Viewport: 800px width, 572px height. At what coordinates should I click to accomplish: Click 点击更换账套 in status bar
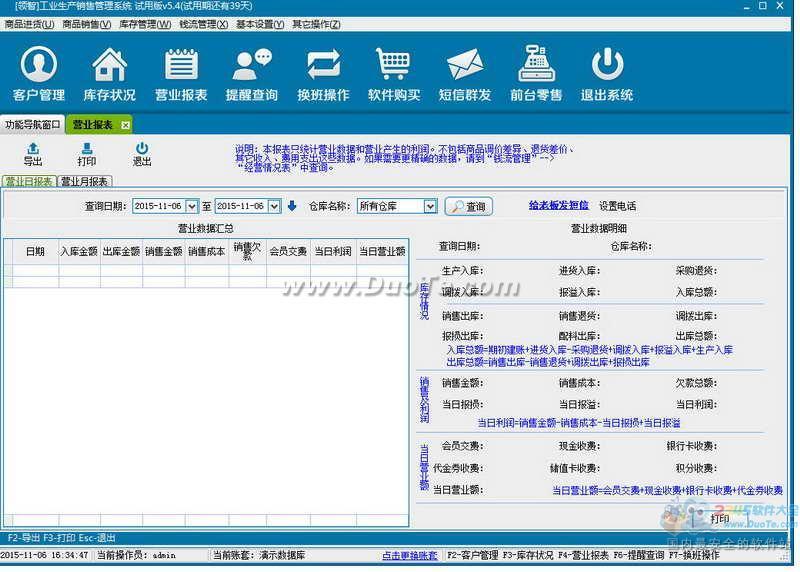click(409, 555)
